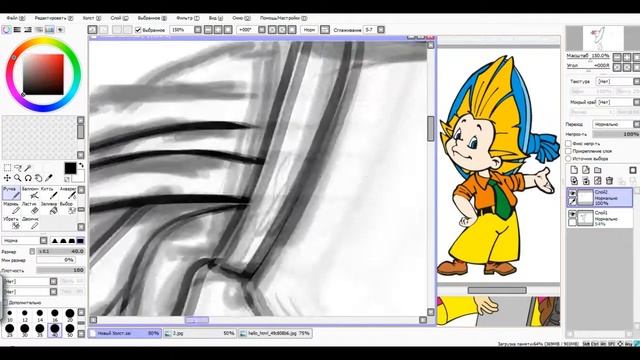Select the magic wand tool
The height and width of the screenshot is (360, 640).
[x=28, y=168]
